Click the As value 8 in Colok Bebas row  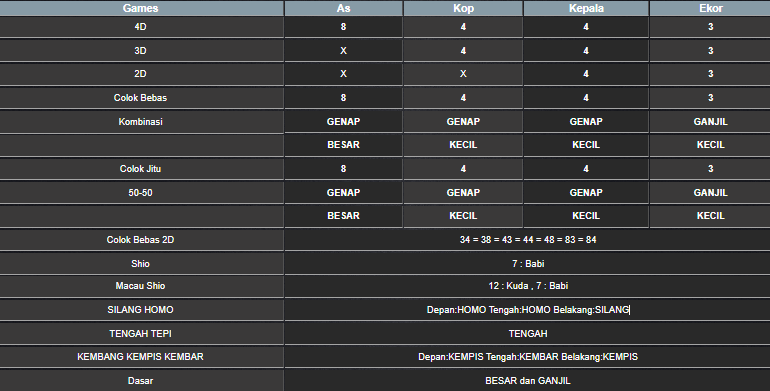click(343, 98)
